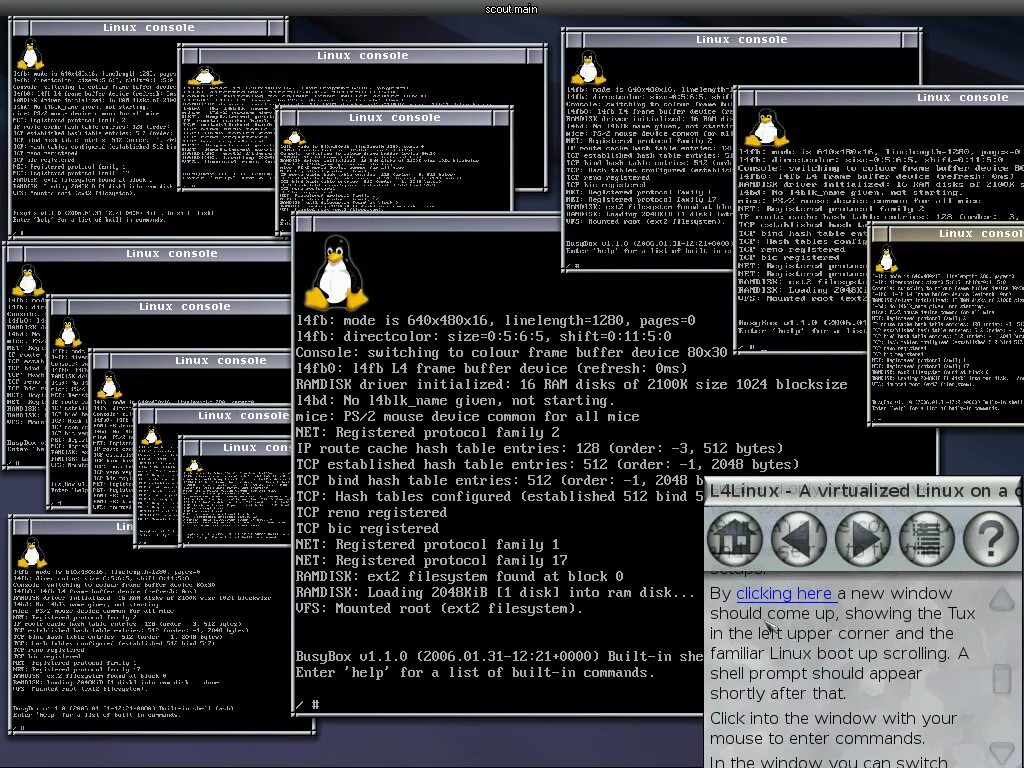Follow the "clicking here" link
Image resolution: width=1024 pixels, height=768 pixels.
[x=784, y=594]
